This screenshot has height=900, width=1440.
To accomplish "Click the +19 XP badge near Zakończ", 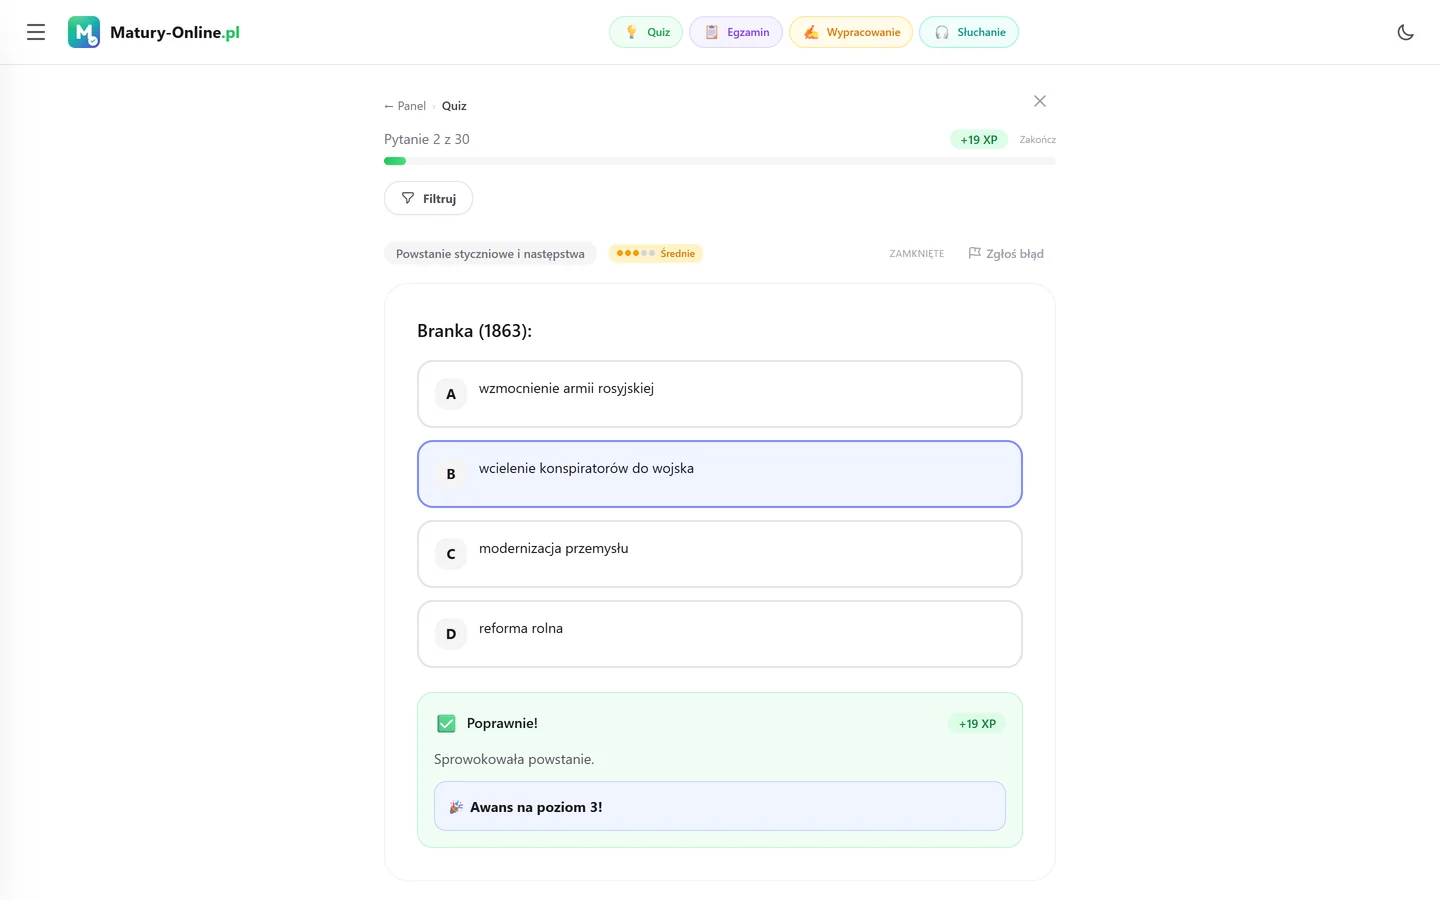I will (979, 140).
